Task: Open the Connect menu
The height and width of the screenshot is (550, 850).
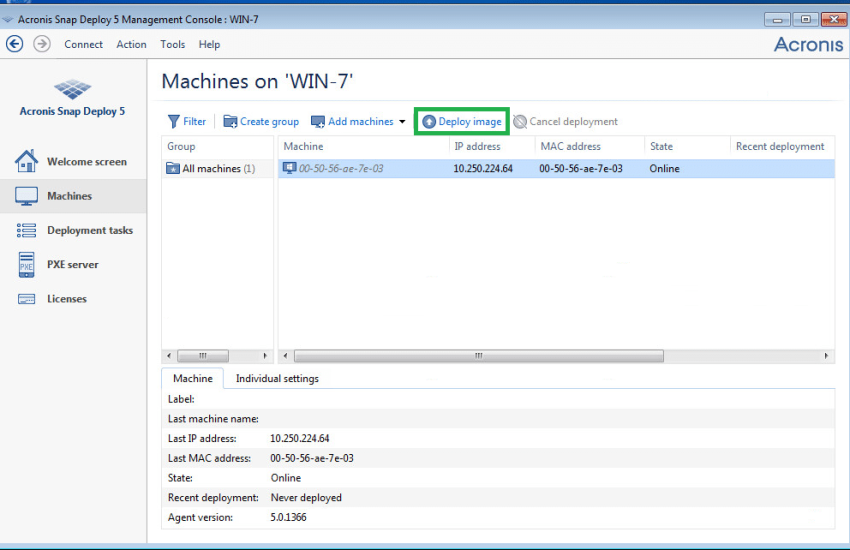Action: click(83, 44)
